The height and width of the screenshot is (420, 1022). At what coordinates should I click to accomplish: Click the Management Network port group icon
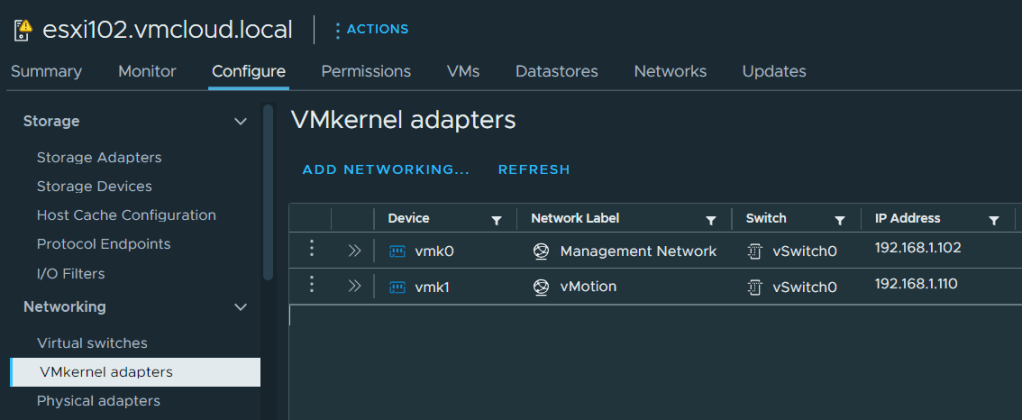click(x=541, y=251)
